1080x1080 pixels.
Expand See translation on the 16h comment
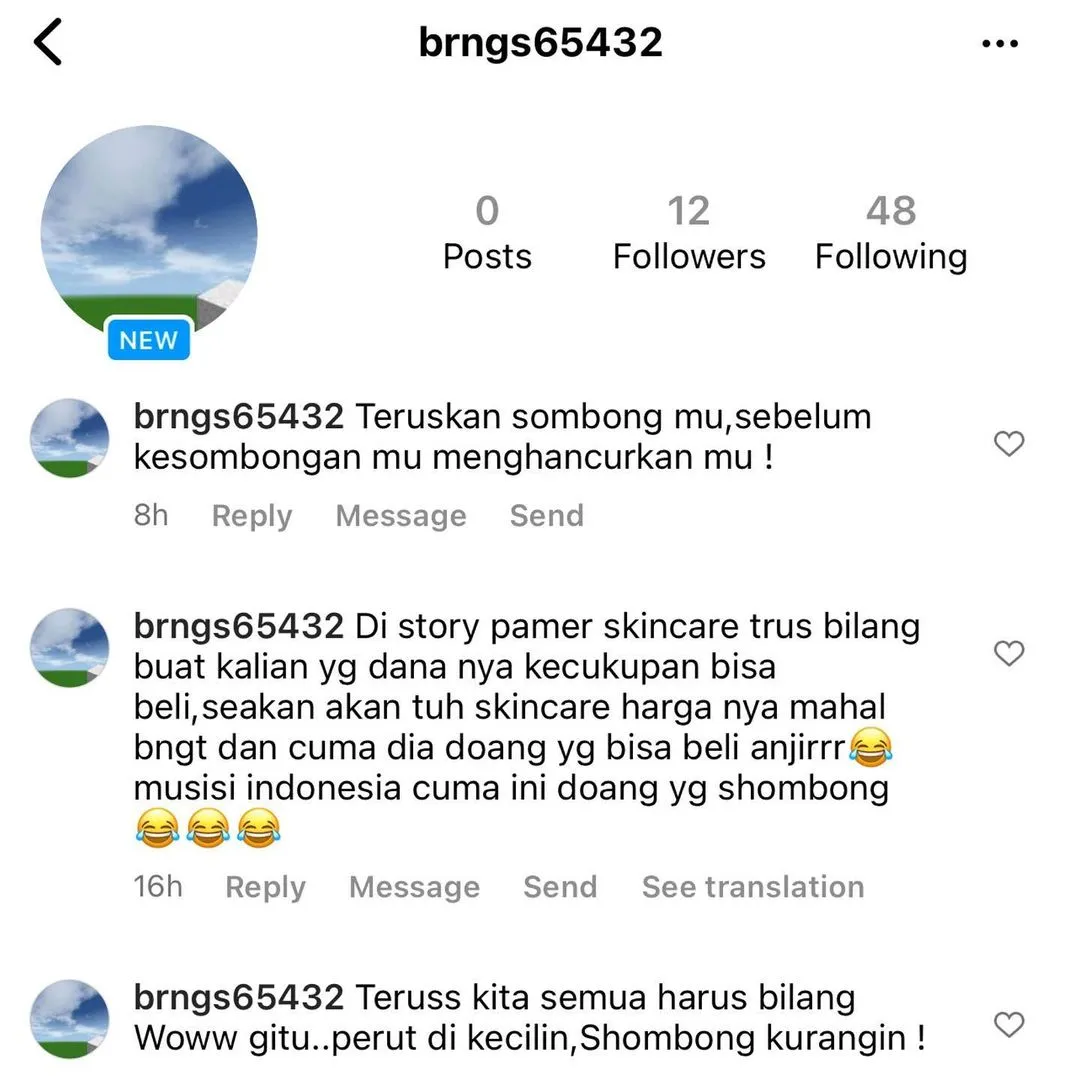754,886
